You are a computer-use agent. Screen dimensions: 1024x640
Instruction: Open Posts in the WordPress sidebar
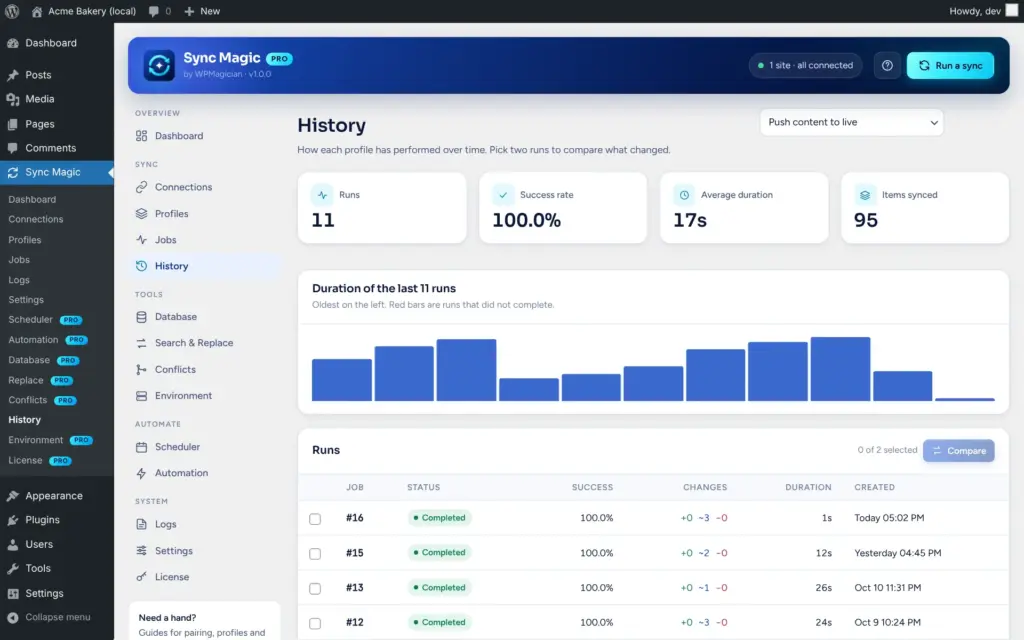(x=57, y=74)
